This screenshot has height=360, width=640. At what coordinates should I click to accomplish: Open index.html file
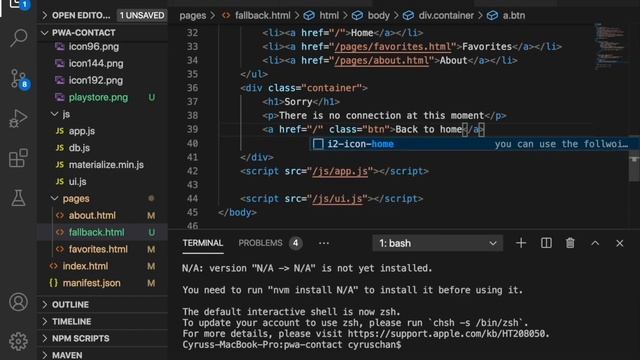pos(85,266)
